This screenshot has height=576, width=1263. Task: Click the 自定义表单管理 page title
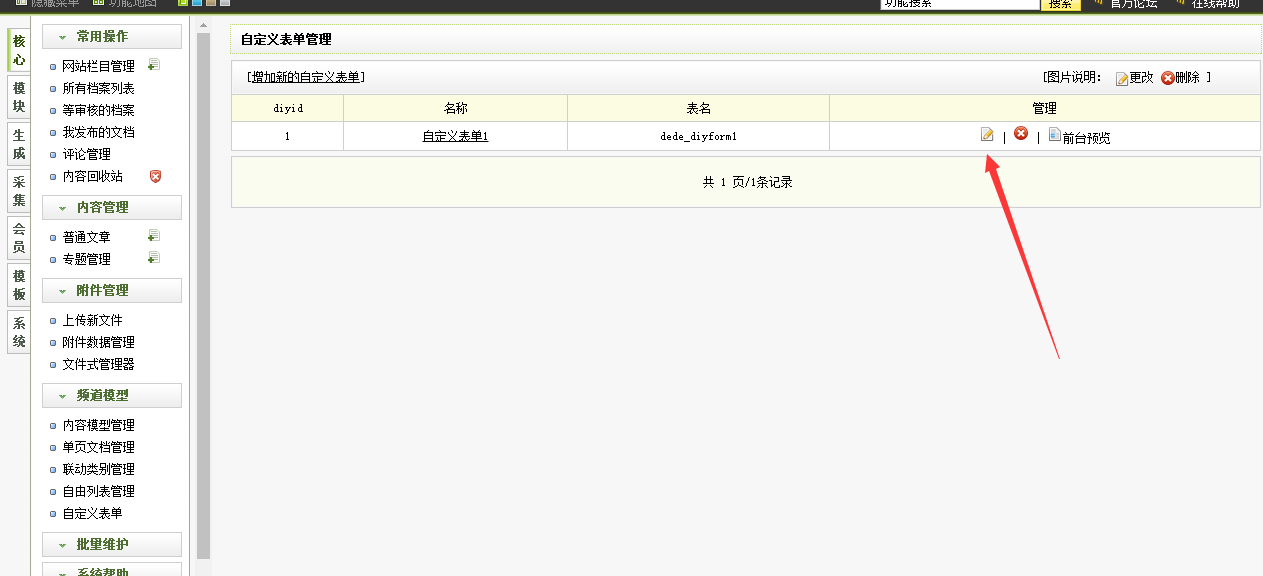(286, 40)
